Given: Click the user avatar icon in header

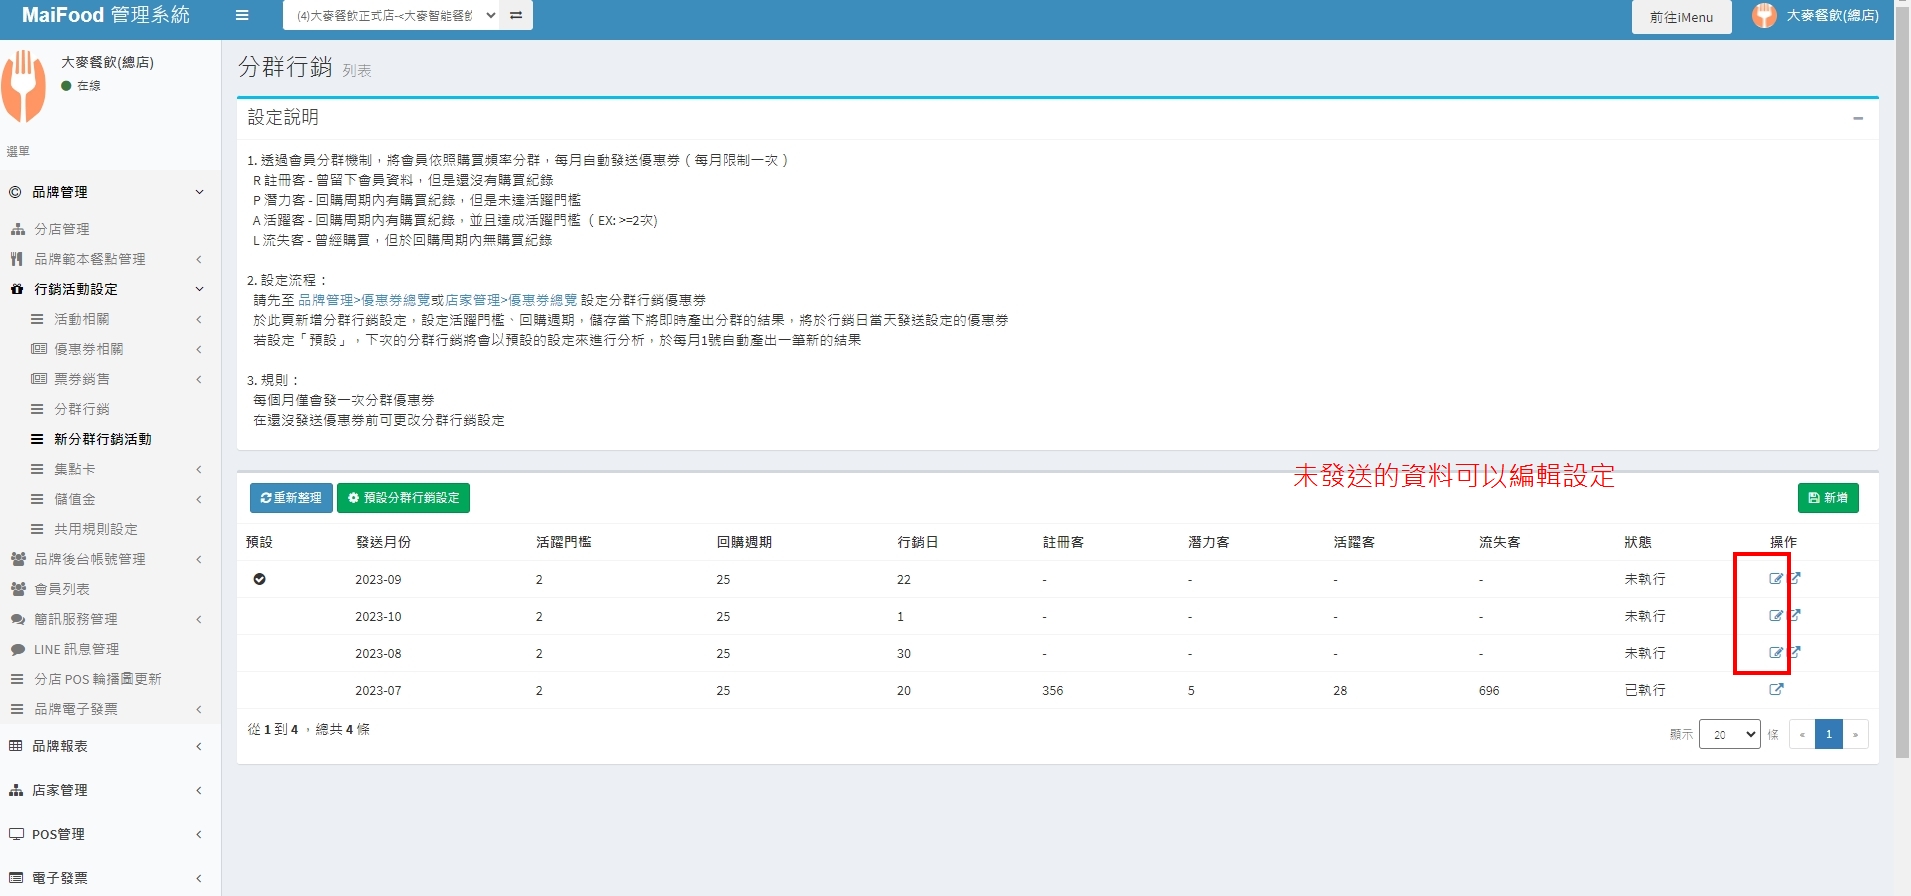Looking at the screenshot, I should click(x=1764, y=16).
